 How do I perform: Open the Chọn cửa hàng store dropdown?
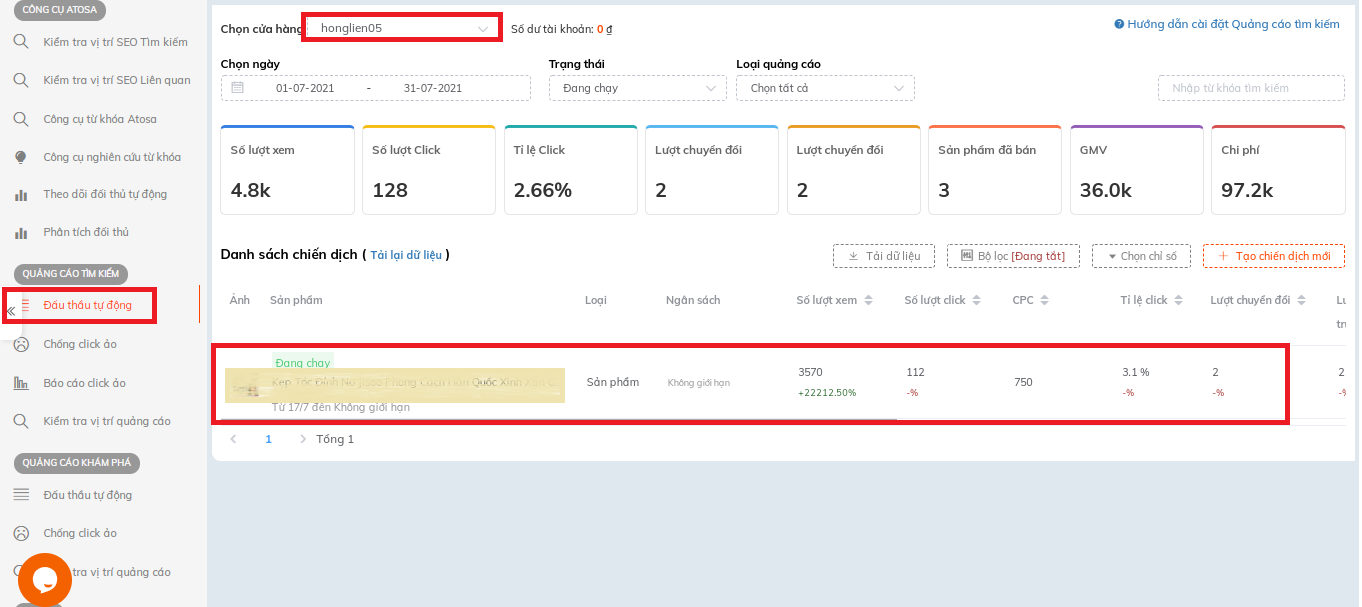(401, 28)
